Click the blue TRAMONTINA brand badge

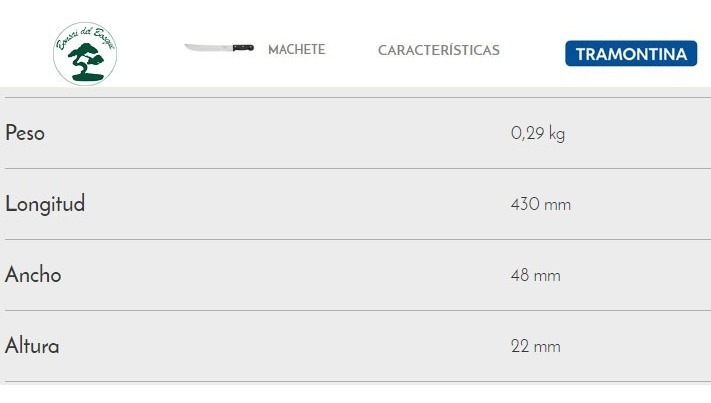click(x=630, y=54)
